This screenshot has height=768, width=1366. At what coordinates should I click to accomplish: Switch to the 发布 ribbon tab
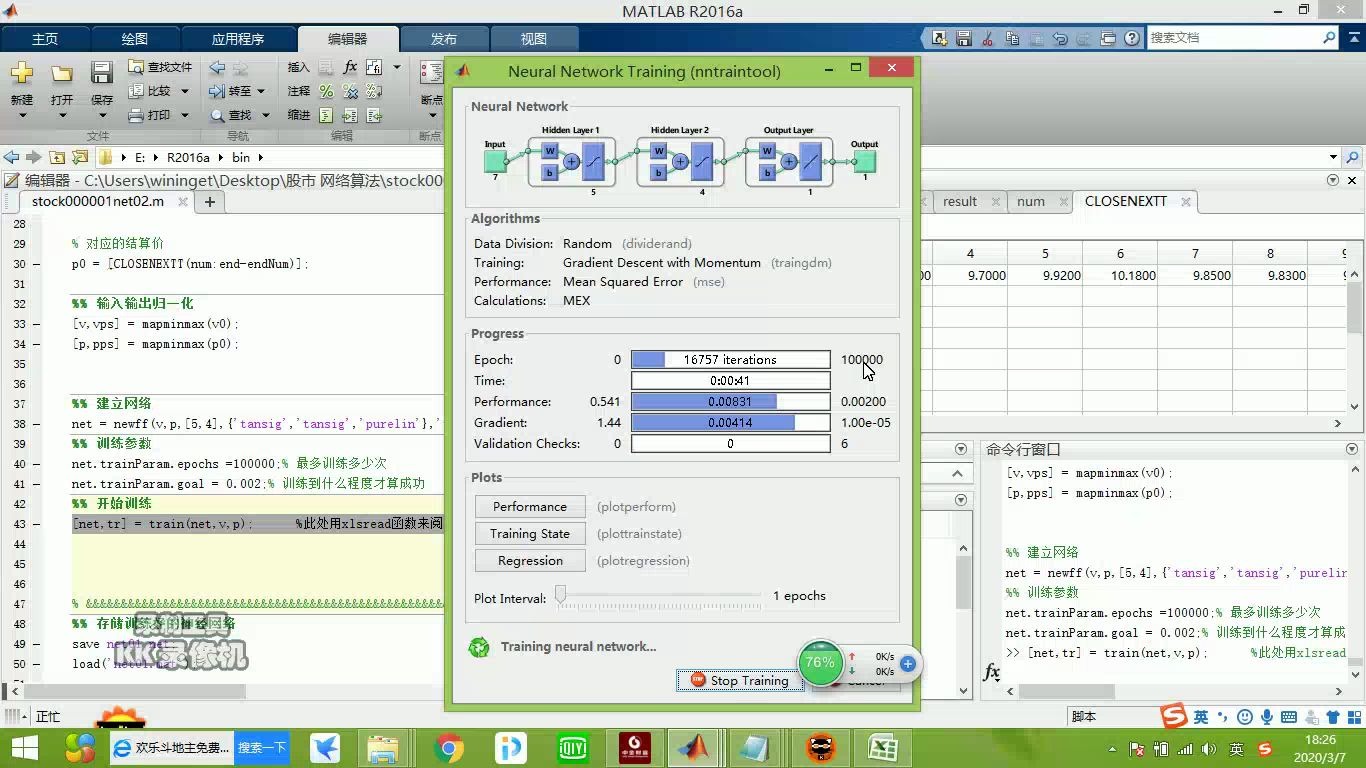444,39
